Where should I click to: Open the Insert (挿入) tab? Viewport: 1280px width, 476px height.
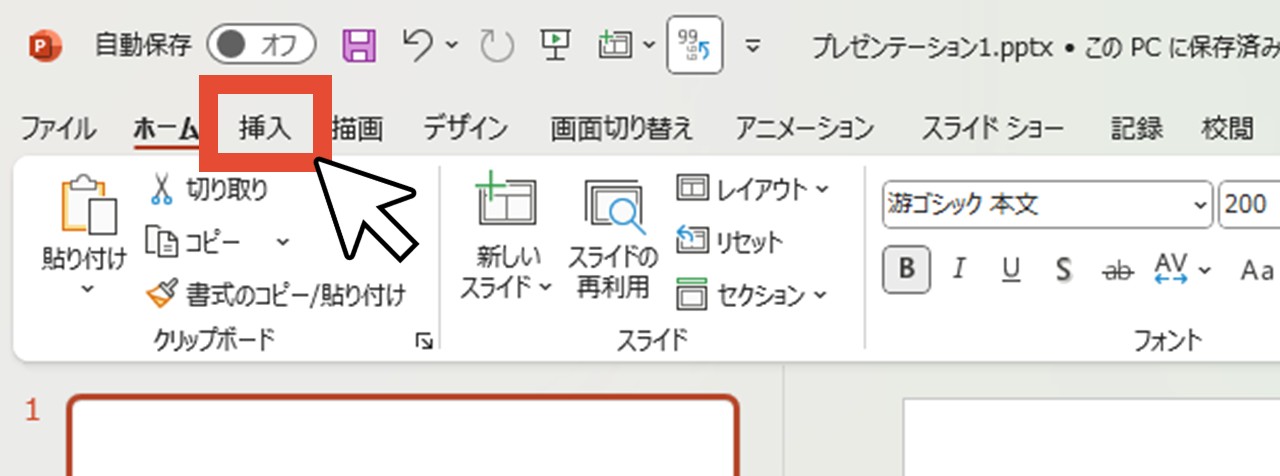click(265, 128)
